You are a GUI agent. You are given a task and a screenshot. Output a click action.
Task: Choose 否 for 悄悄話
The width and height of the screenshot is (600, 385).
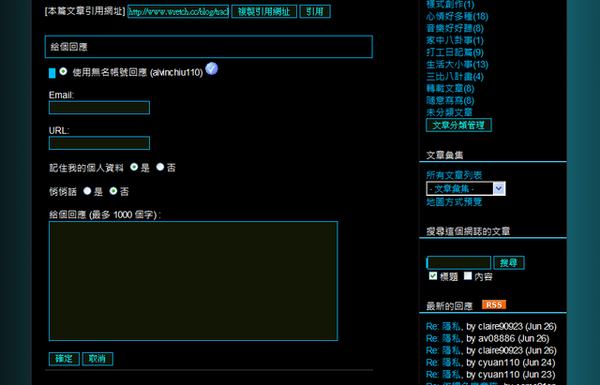click(113, 191)
